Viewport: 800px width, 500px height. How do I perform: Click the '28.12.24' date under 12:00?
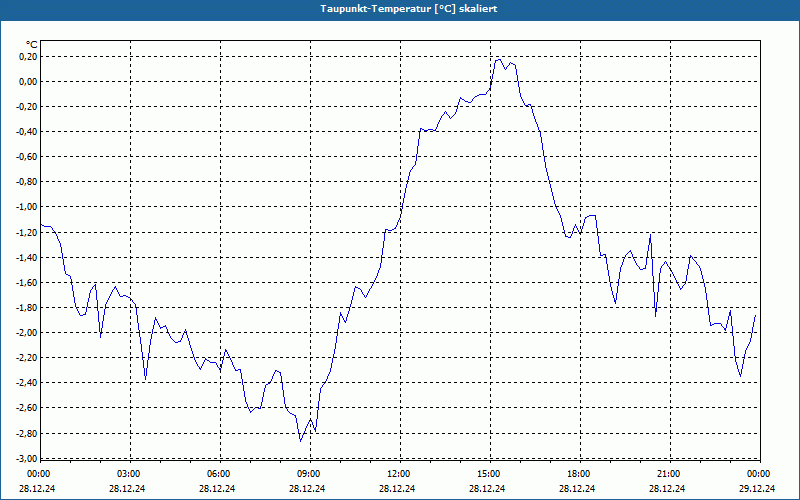coord(397,488)
